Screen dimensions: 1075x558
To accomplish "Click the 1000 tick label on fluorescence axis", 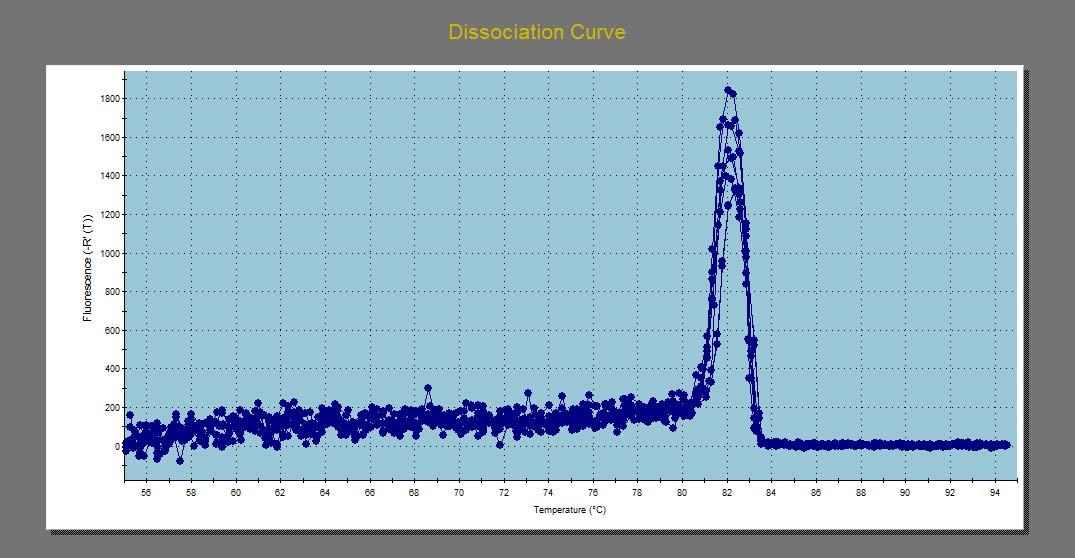I will click(x=108, y=254).
